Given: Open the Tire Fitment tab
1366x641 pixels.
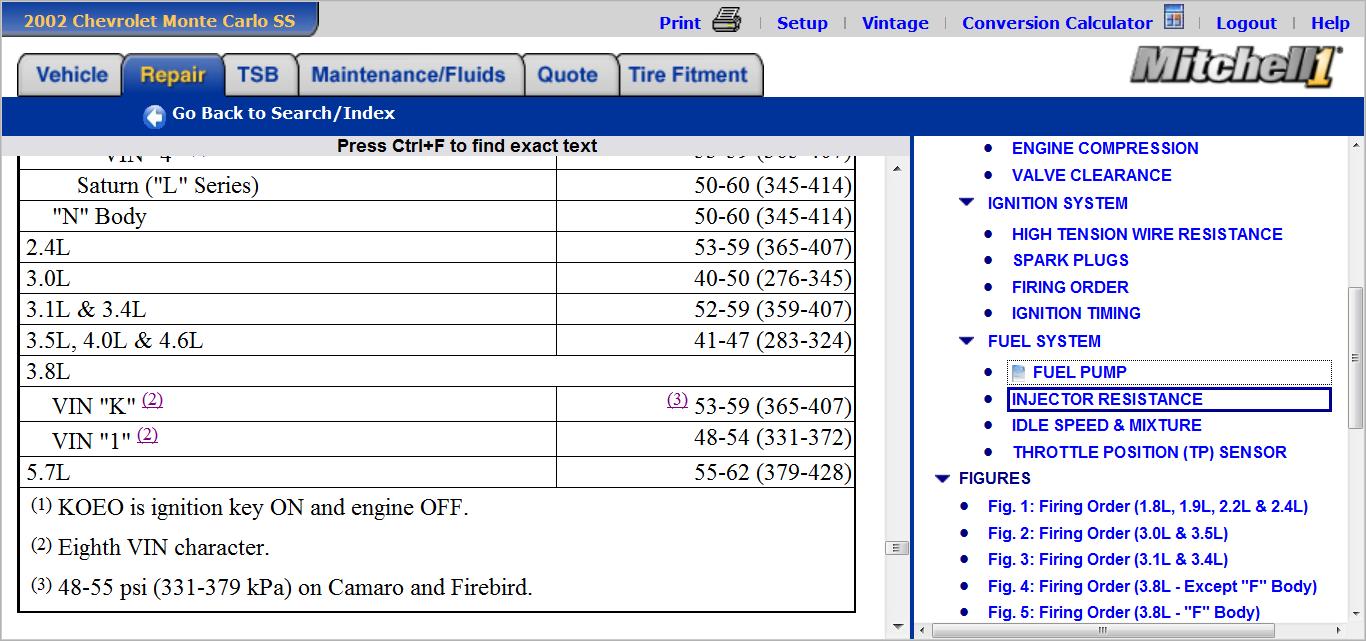Looking at the screenshot, I should tap(688, 75).
